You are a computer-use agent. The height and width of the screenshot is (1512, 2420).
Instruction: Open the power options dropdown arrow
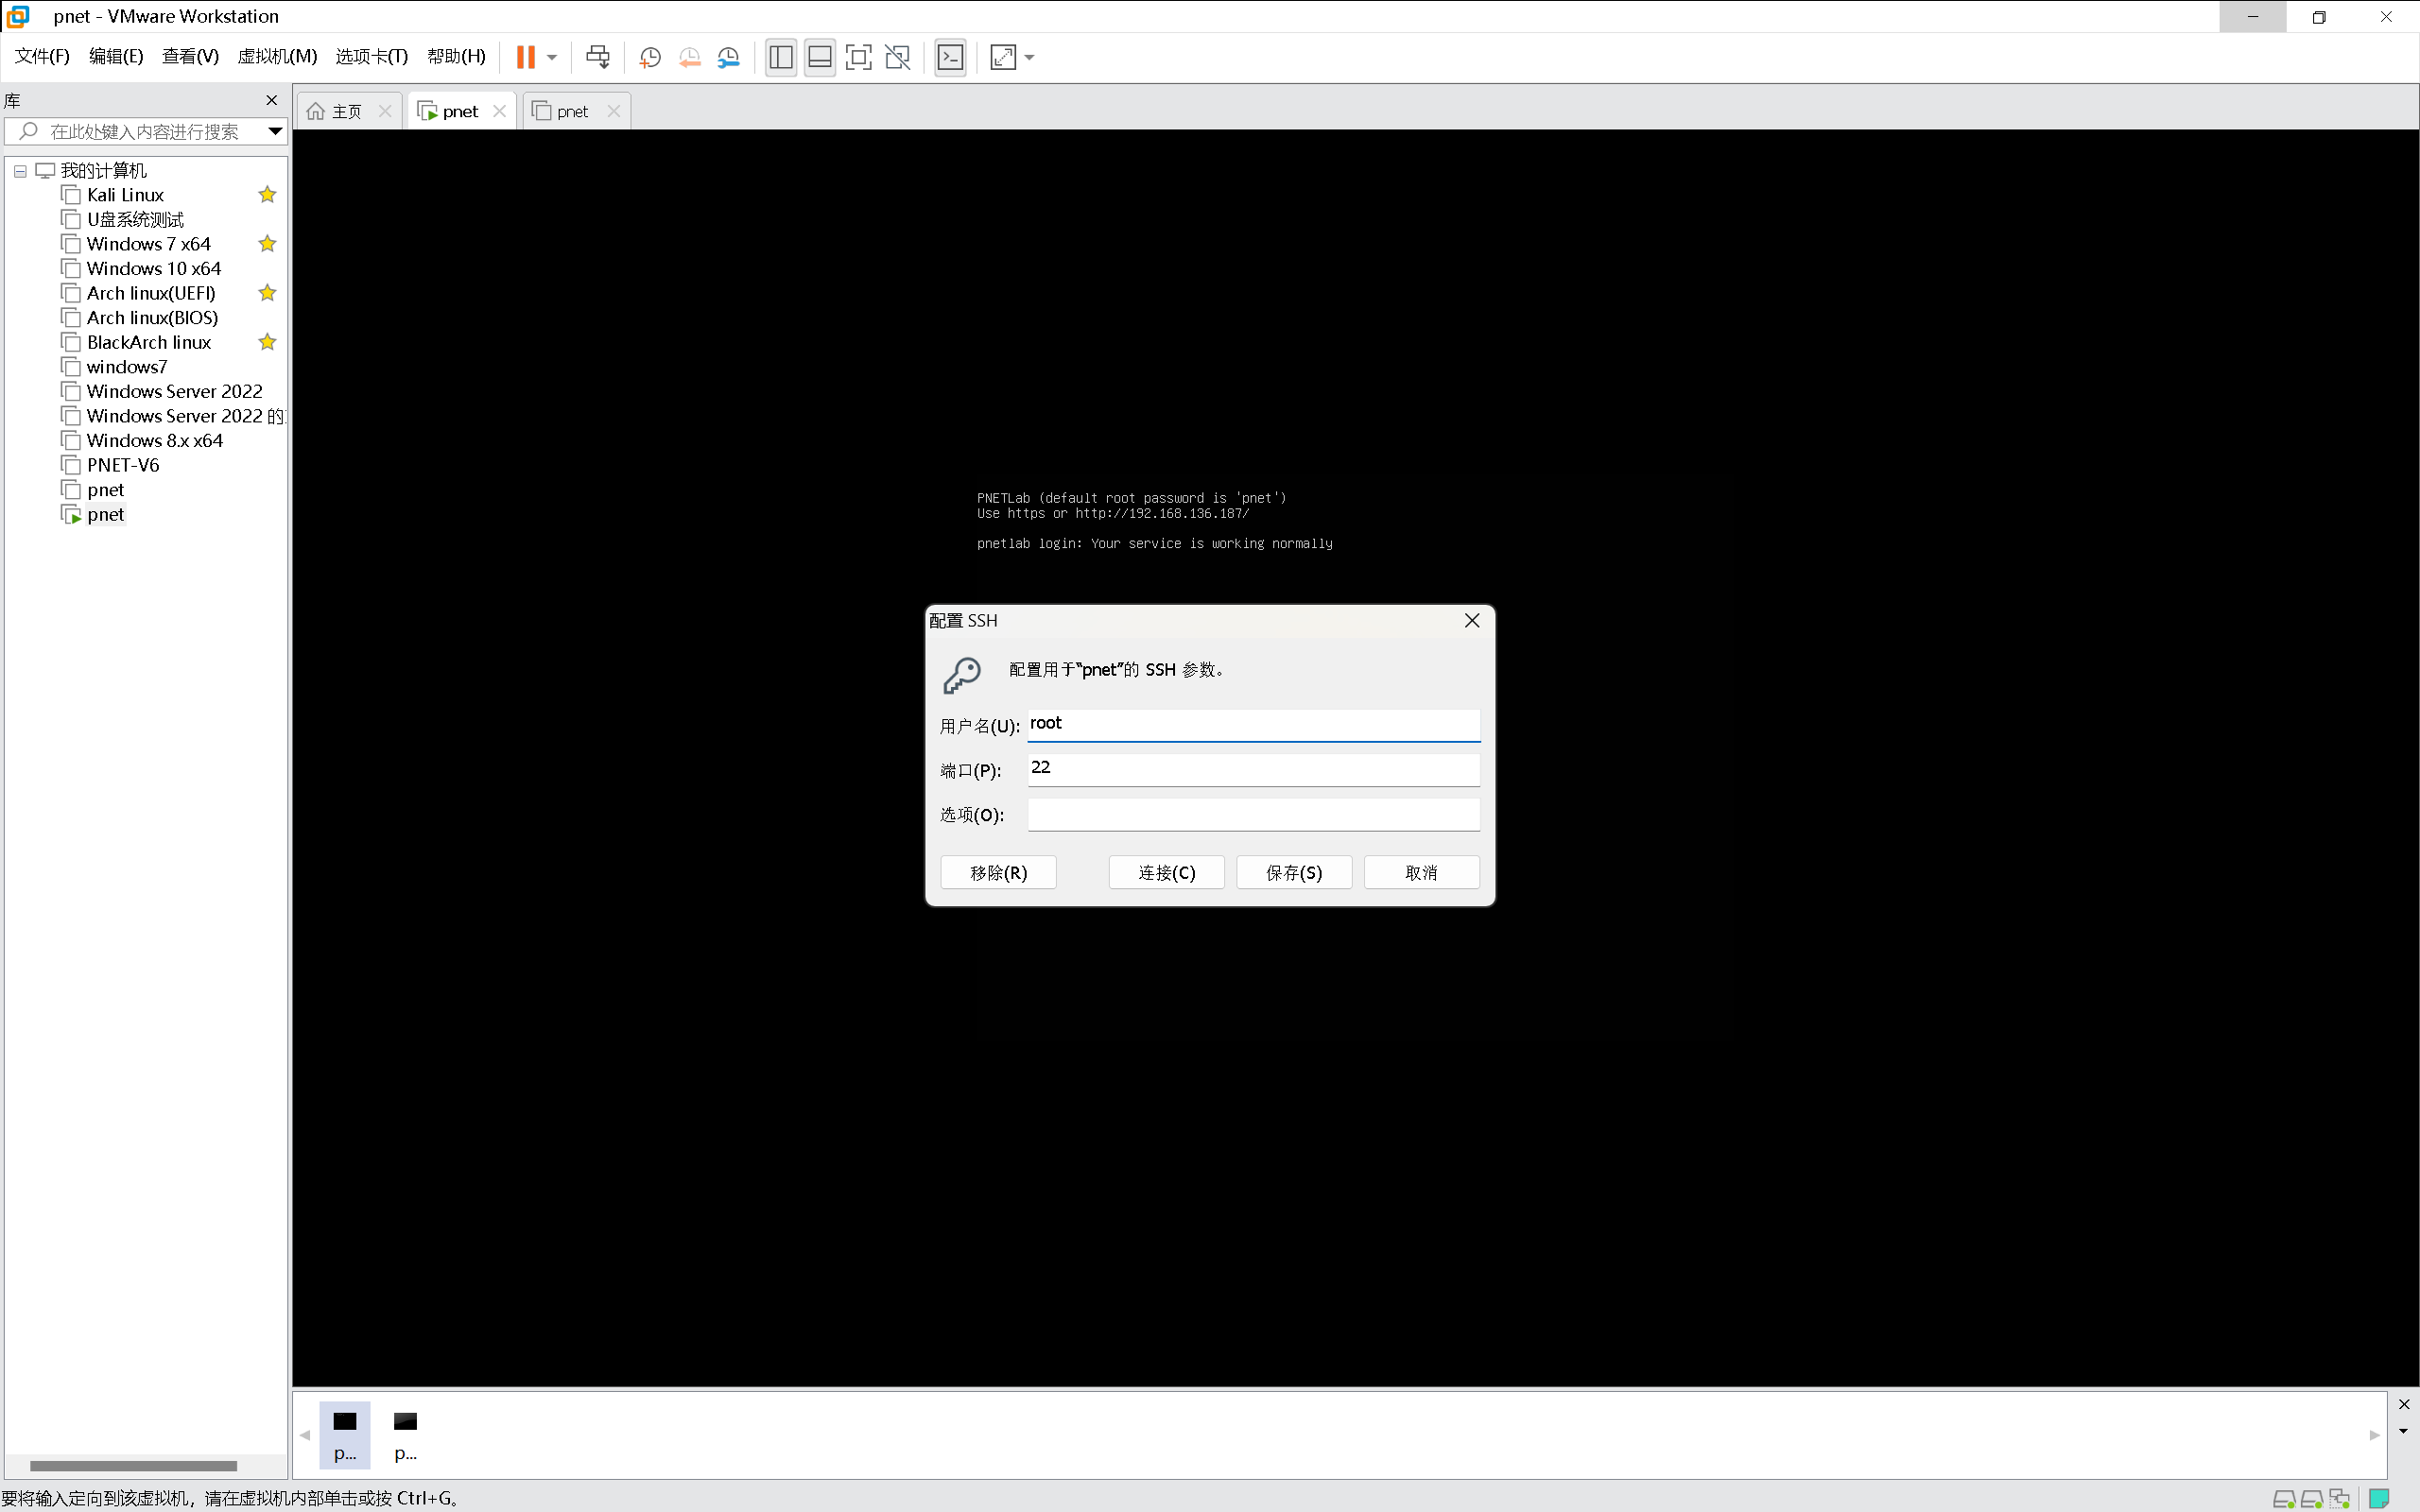pos(552,57)
